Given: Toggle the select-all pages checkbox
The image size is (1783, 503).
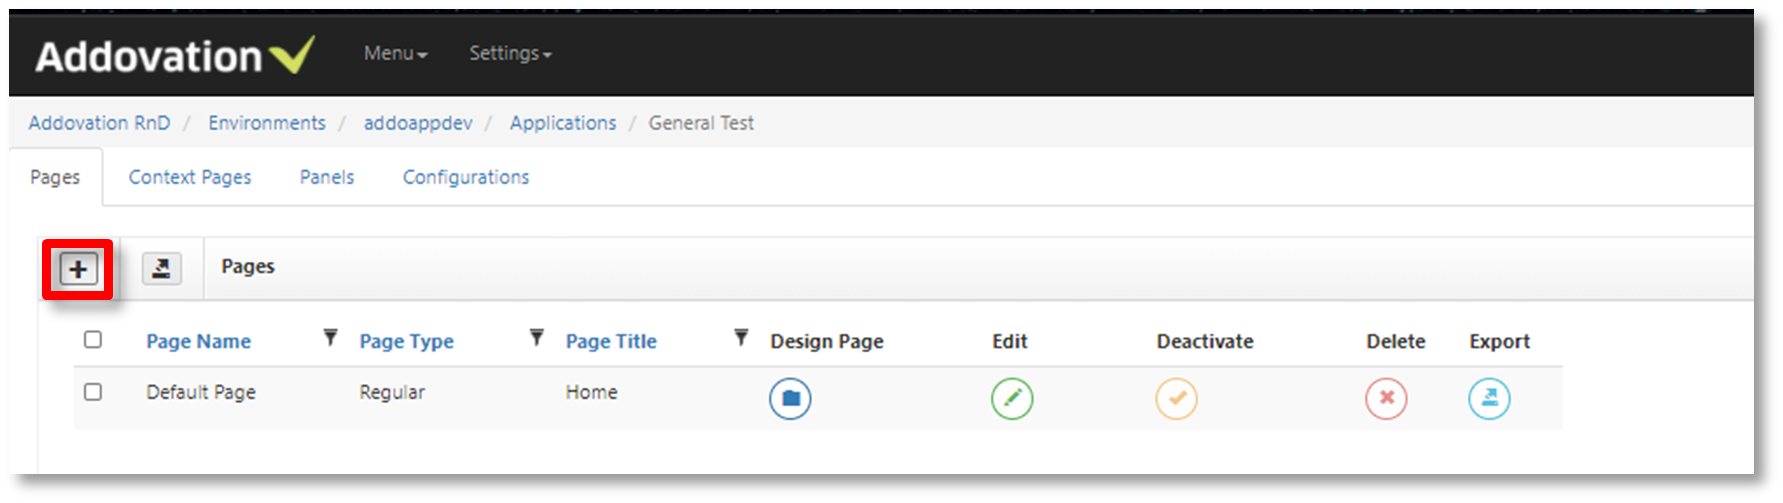Looking at the screenshot, I should [93, 340].
